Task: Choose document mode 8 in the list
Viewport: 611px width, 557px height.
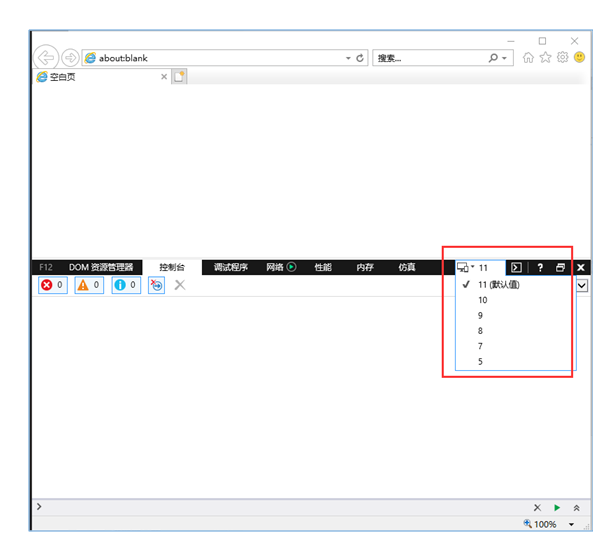Action: [481, 331]
